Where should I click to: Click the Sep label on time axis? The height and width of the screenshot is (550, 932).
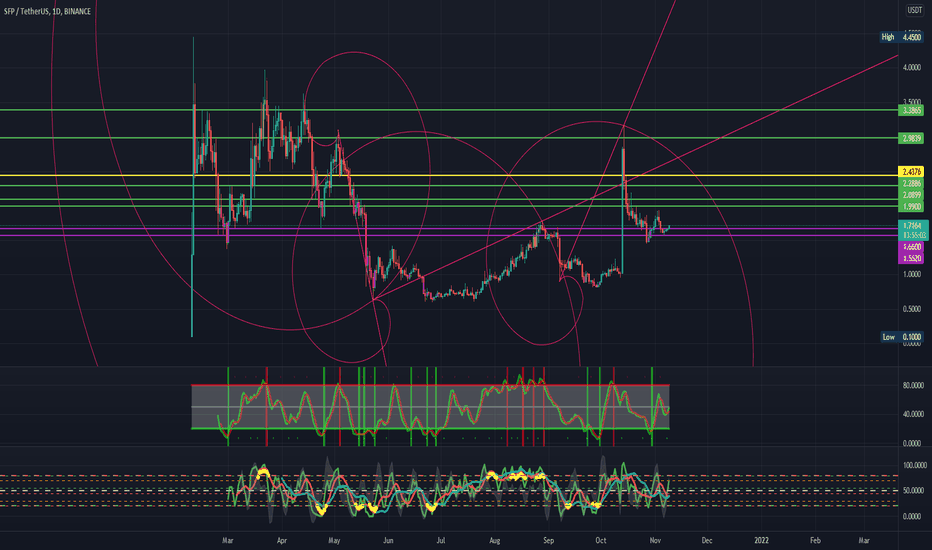549,540
